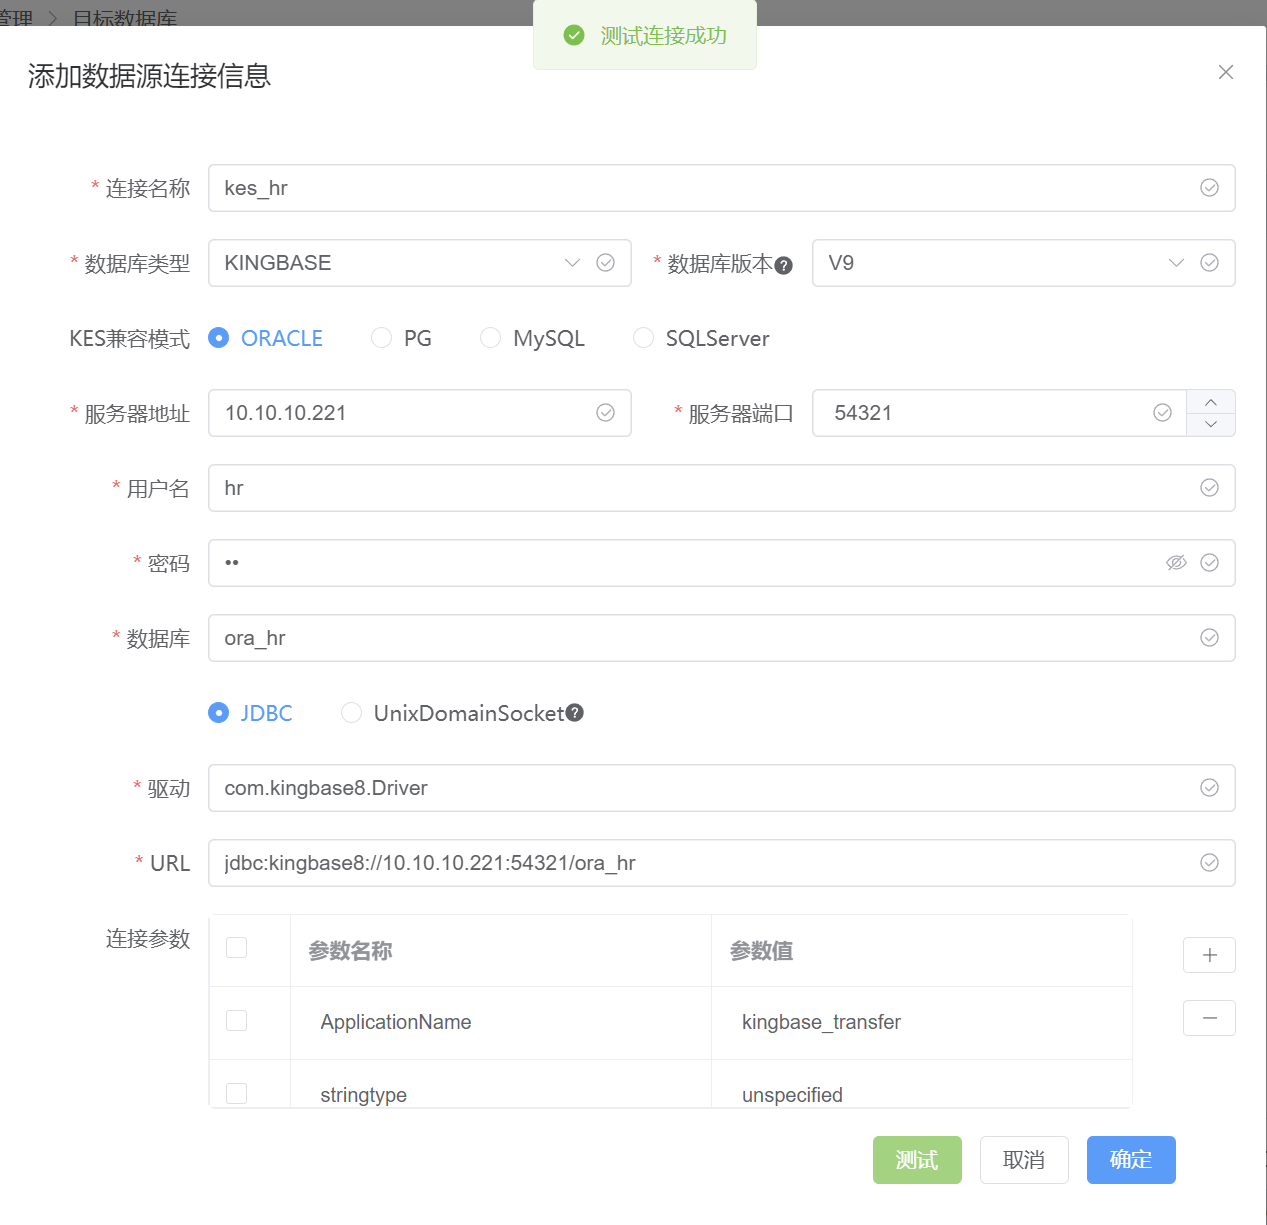Click the unspecified parameter value cell
1267x1225 pixels.
tap(922, 1085)
